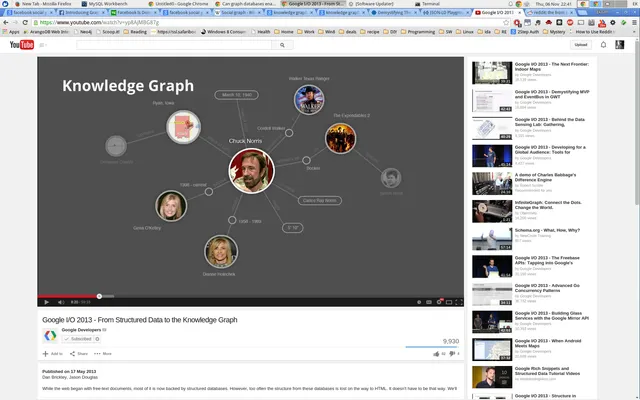The width and height of the screenshot is (640, 400).
Task: Switch player to theater mode
Action: [x=449, y=302]
